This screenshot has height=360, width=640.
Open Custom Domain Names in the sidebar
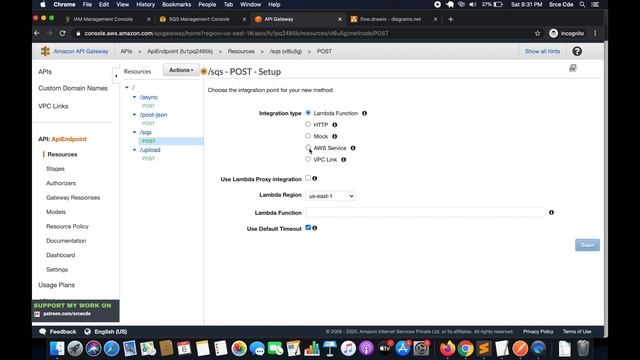click(73, 88)
